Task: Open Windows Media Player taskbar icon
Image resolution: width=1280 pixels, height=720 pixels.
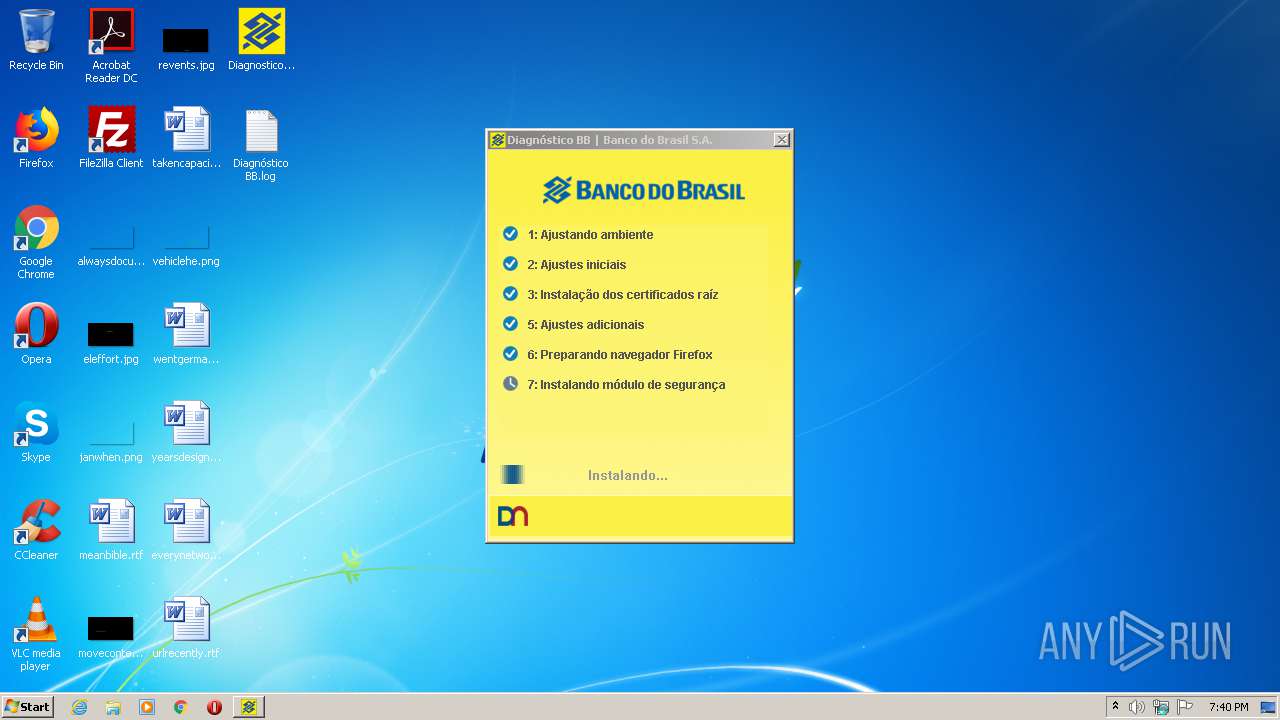Action: (147, 707)
